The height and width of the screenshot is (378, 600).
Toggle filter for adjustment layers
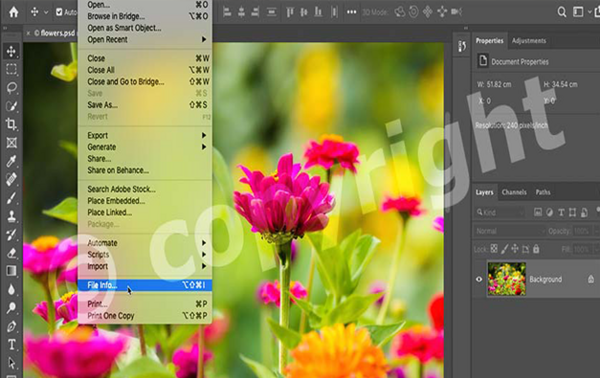point(549,212)
